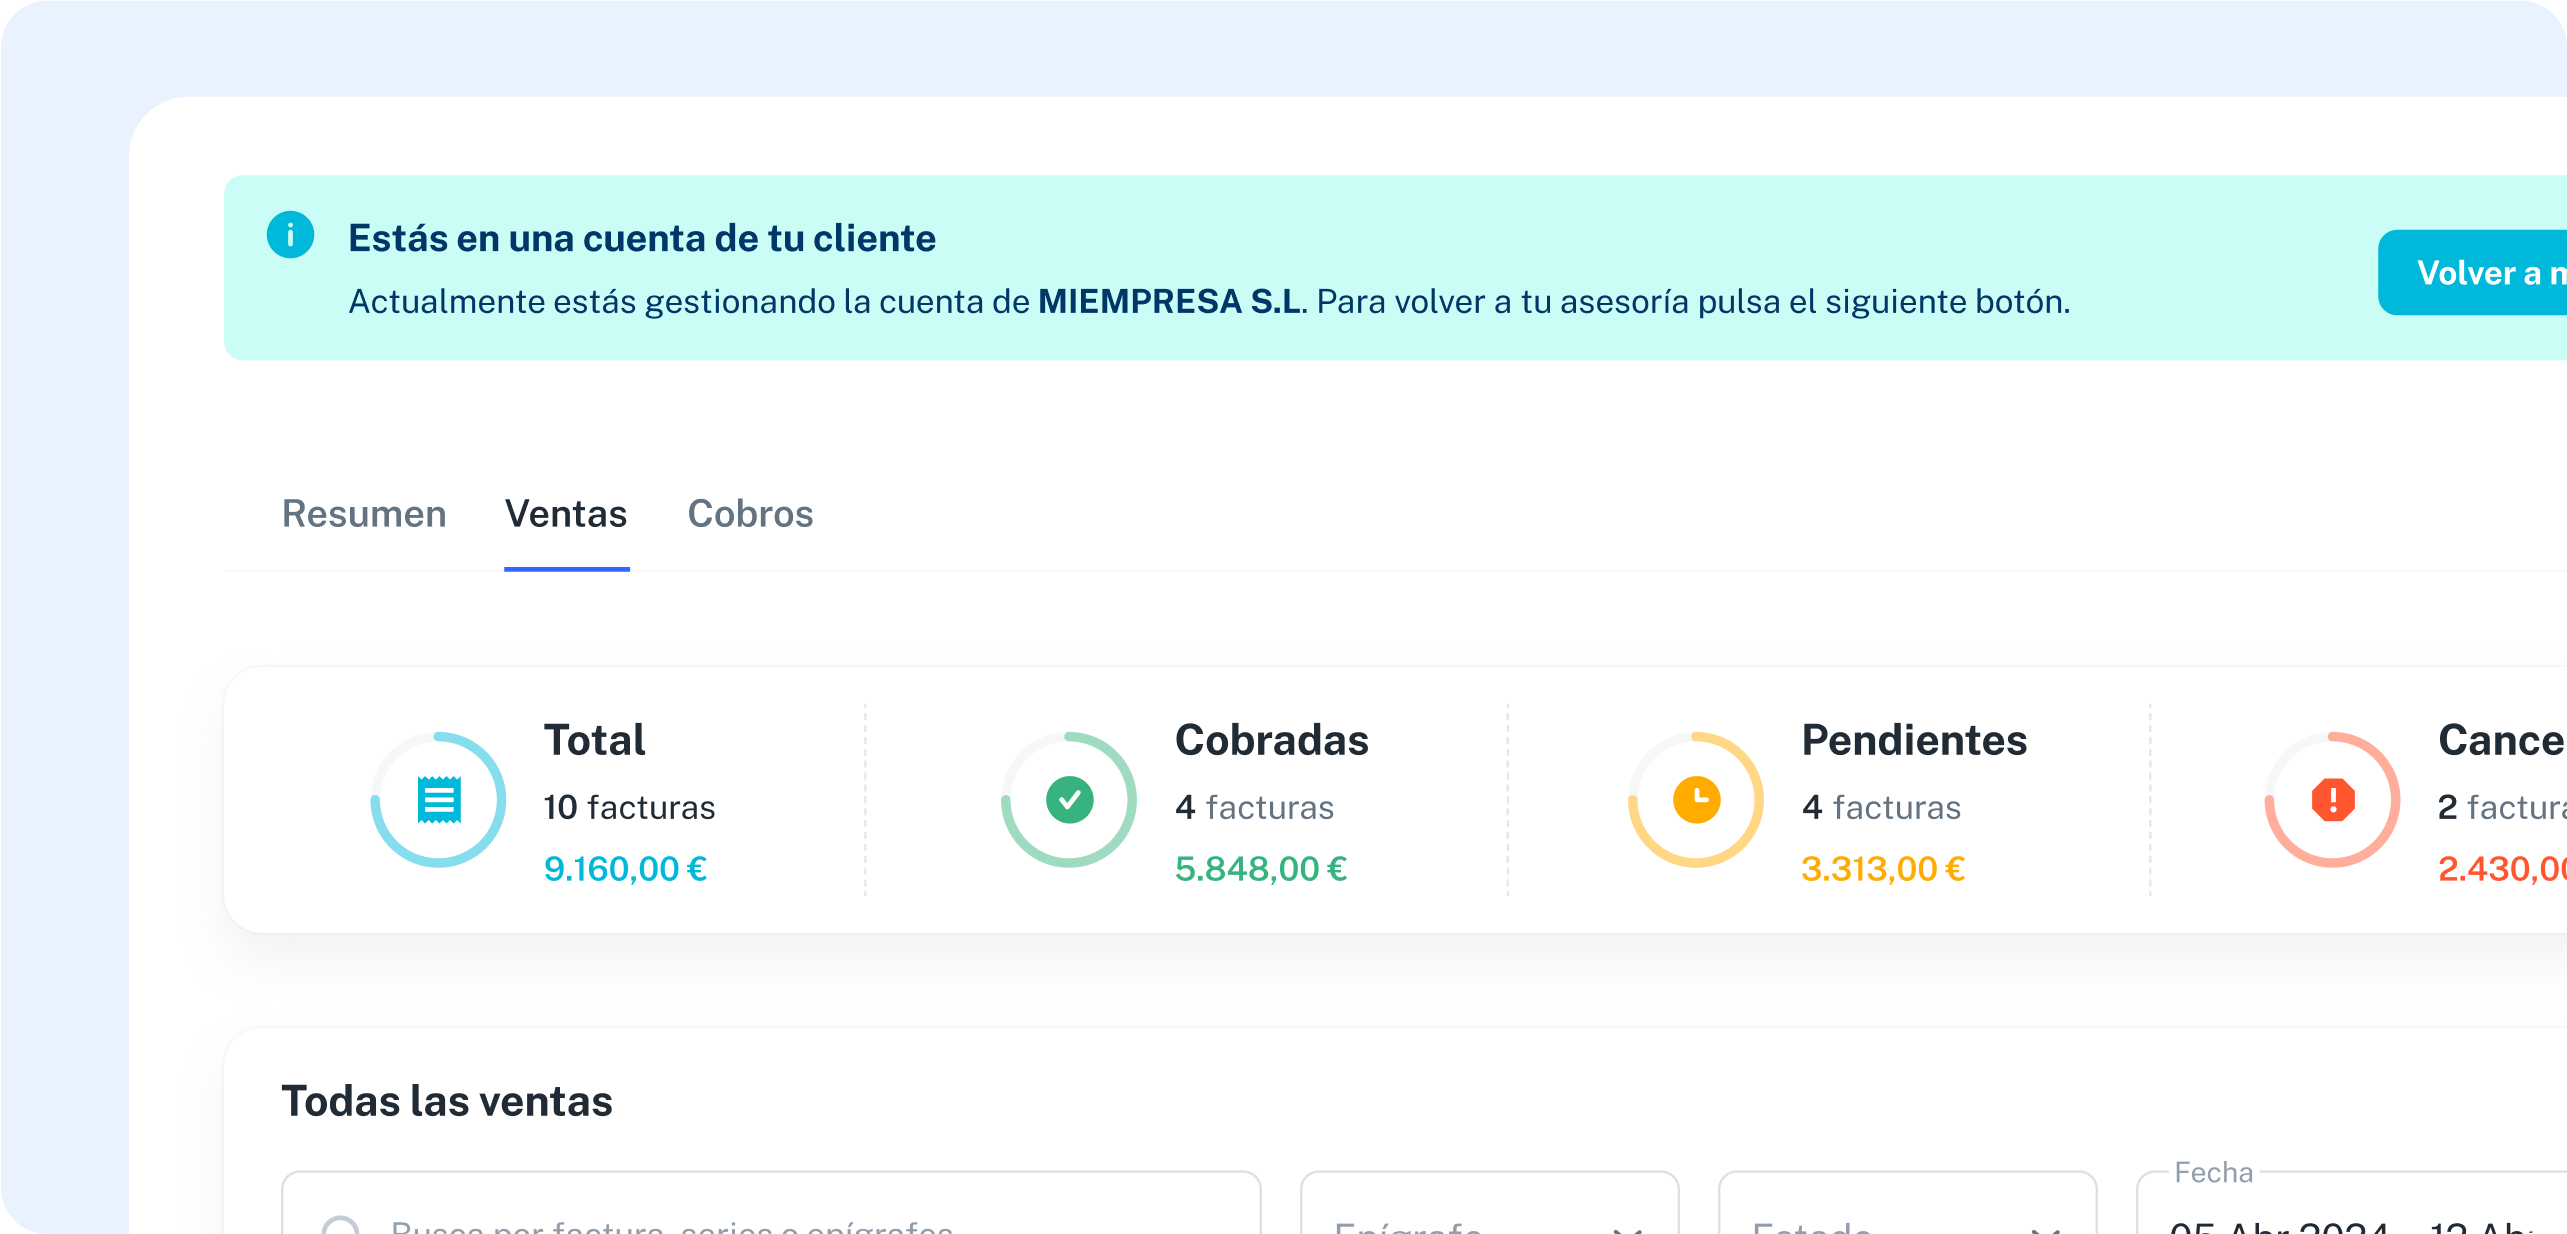Switch to the Cobros tab

click(750, 514)
